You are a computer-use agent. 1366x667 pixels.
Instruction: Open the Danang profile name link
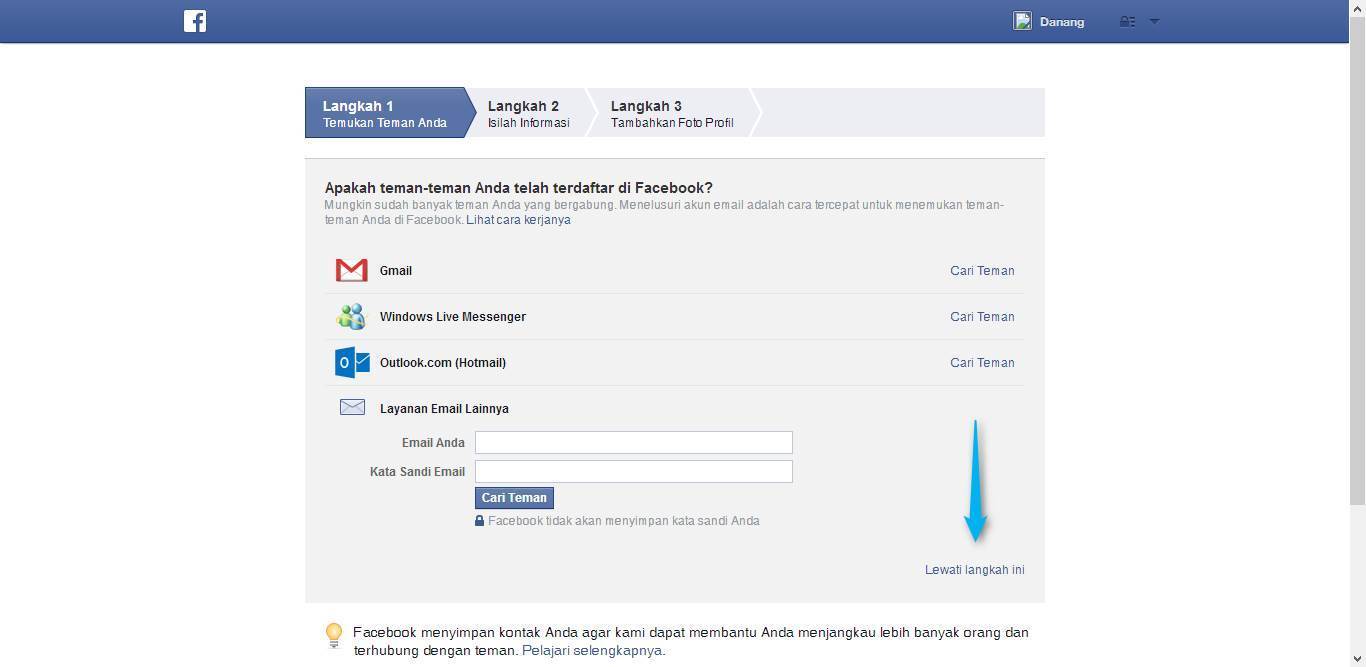(x=1062, y=22)
